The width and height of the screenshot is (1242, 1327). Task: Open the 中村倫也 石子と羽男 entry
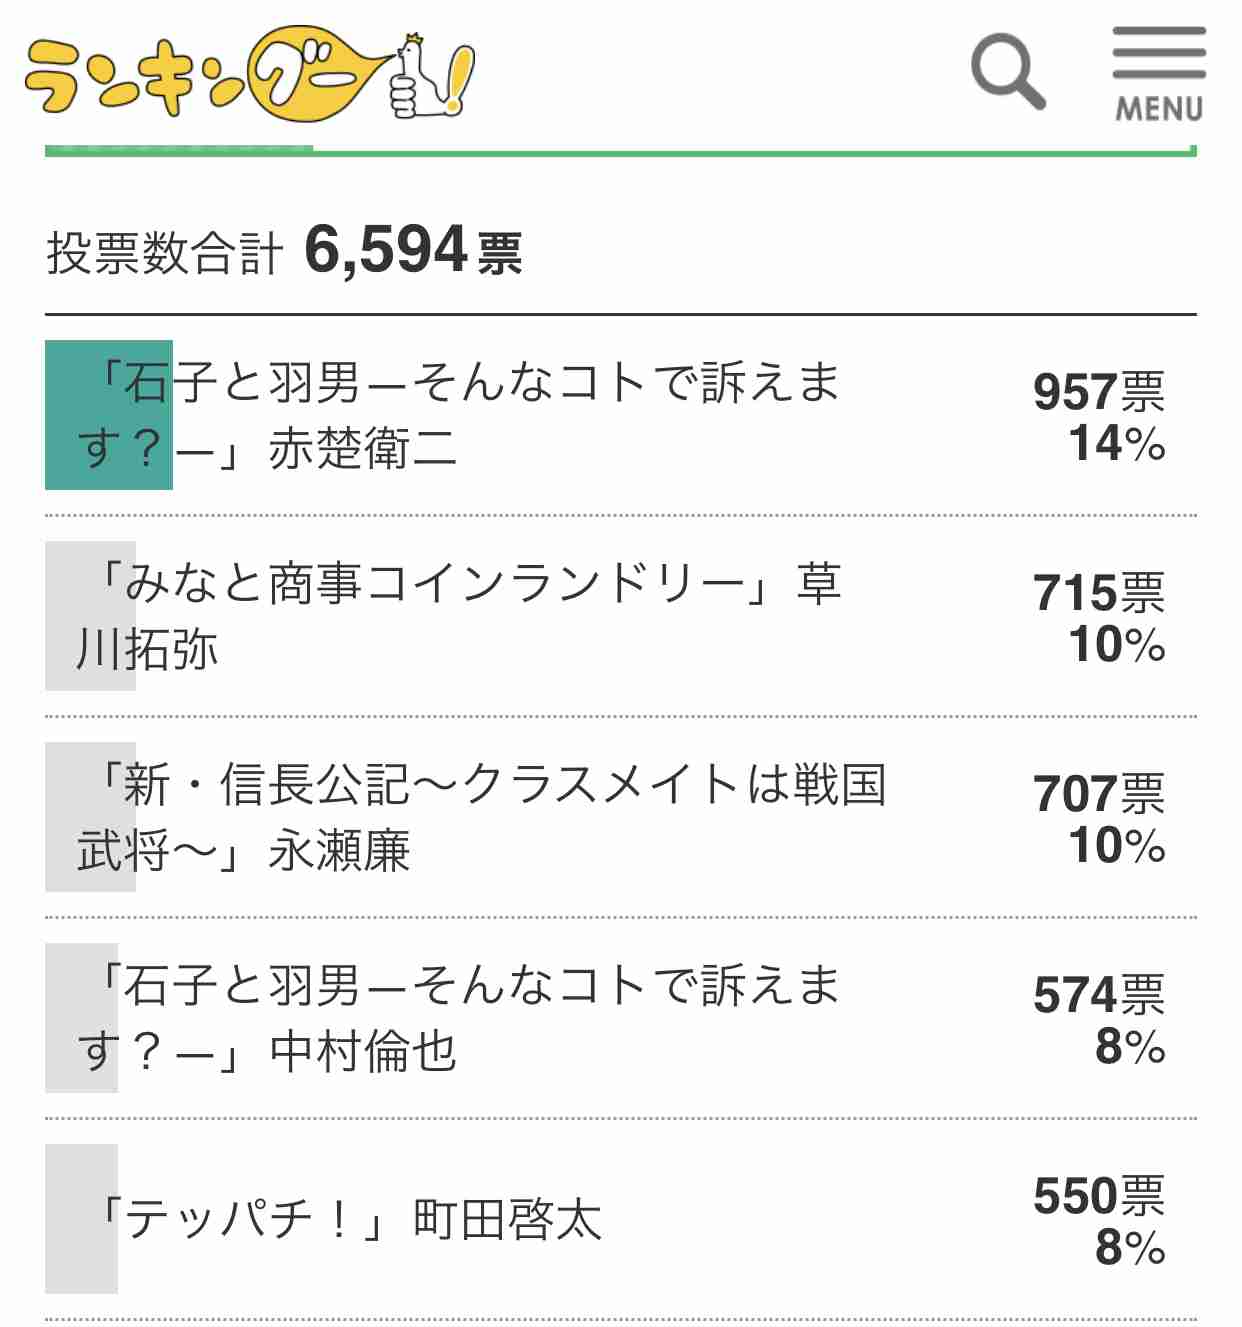[621, 1018]
